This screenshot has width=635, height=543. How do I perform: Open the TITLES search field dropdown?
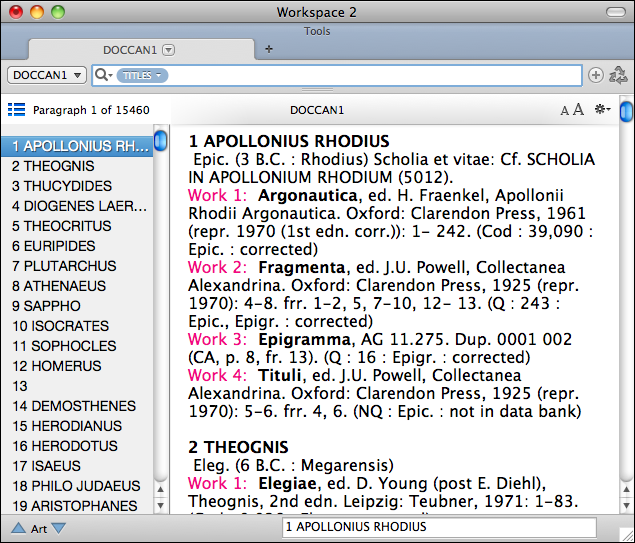(x=142, y=75)
